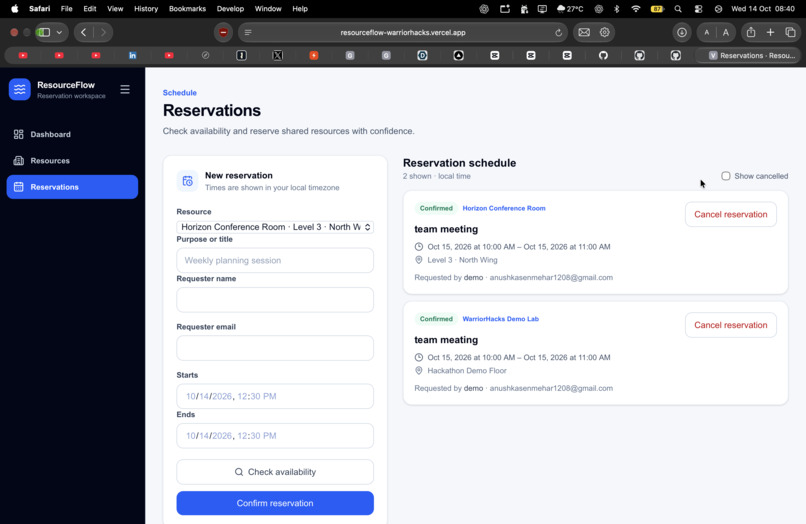Open Safari downloads icon
Screen dimensions: 806x524
pyautogui.click(x=682, y=32)
